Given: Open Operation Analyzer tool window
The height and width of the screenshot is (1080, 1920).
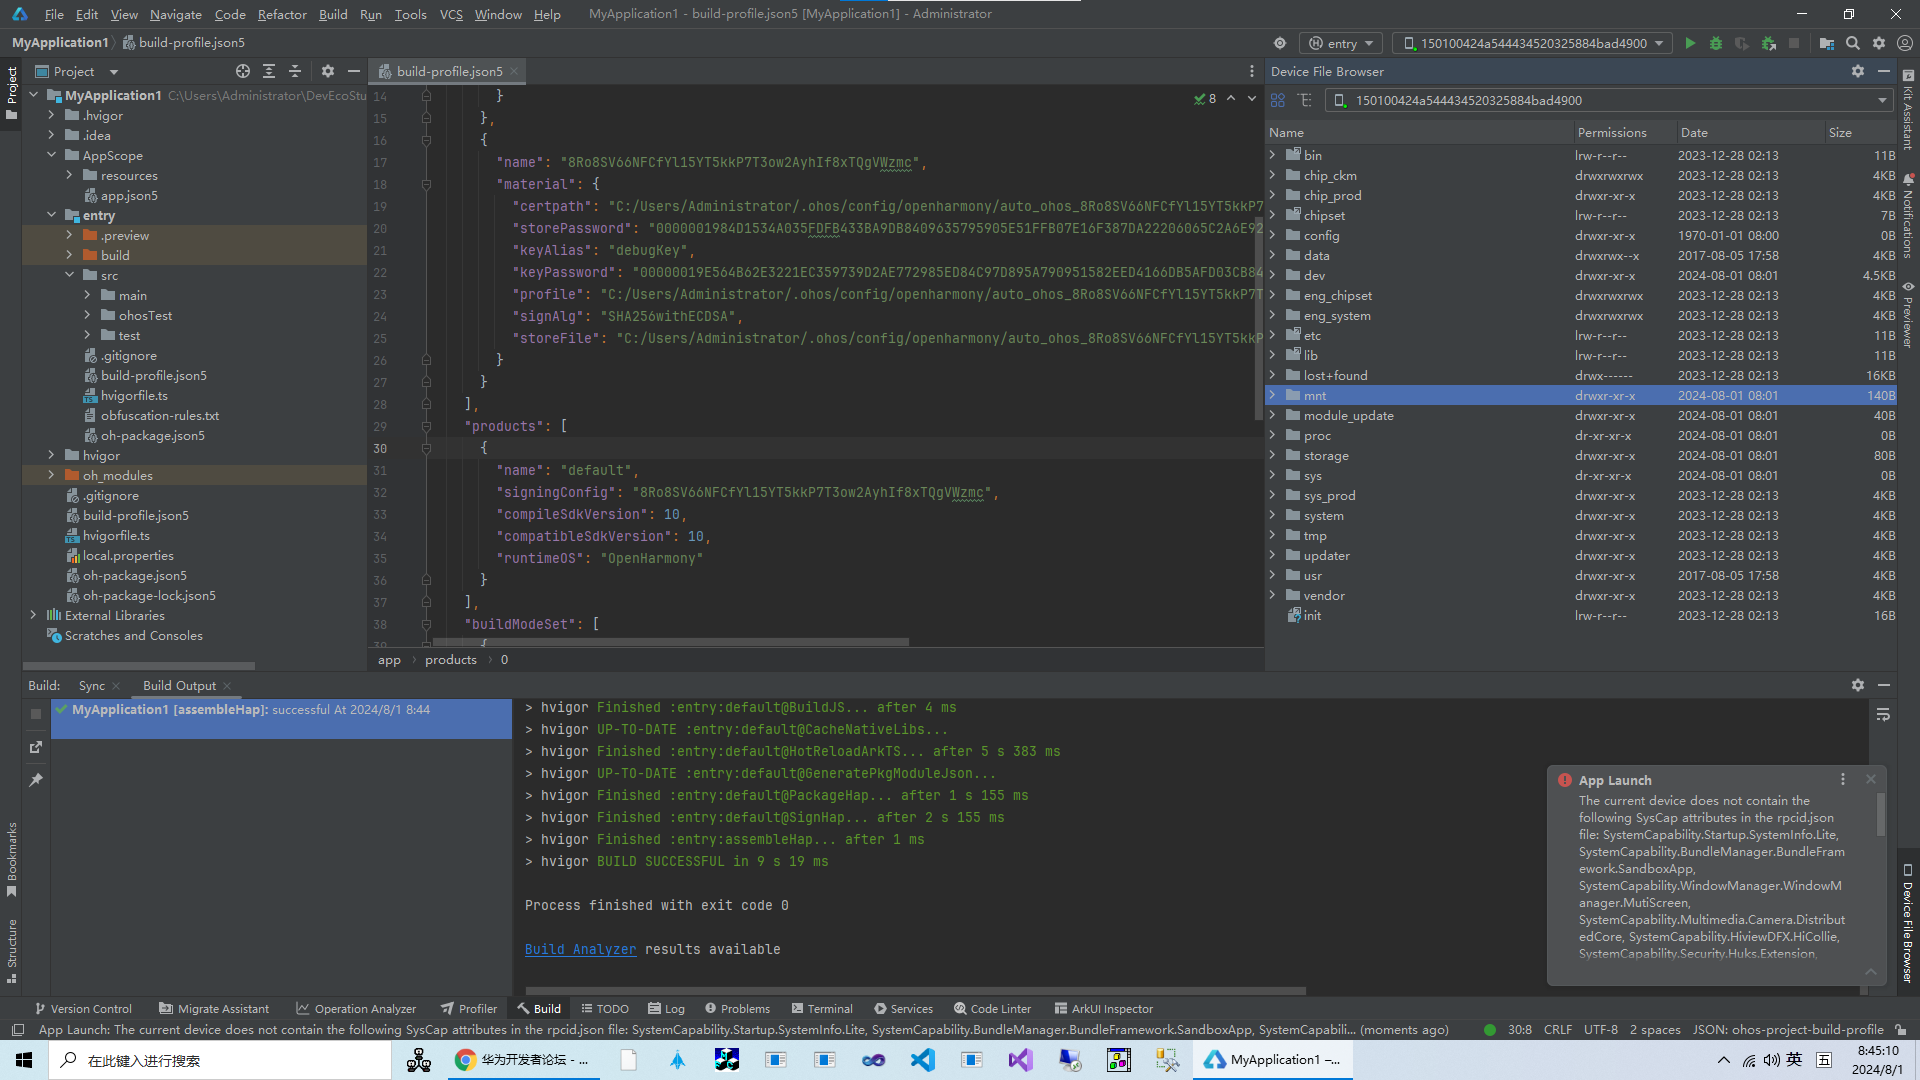Looking at the screenshot, I should tap(356, 1008).
